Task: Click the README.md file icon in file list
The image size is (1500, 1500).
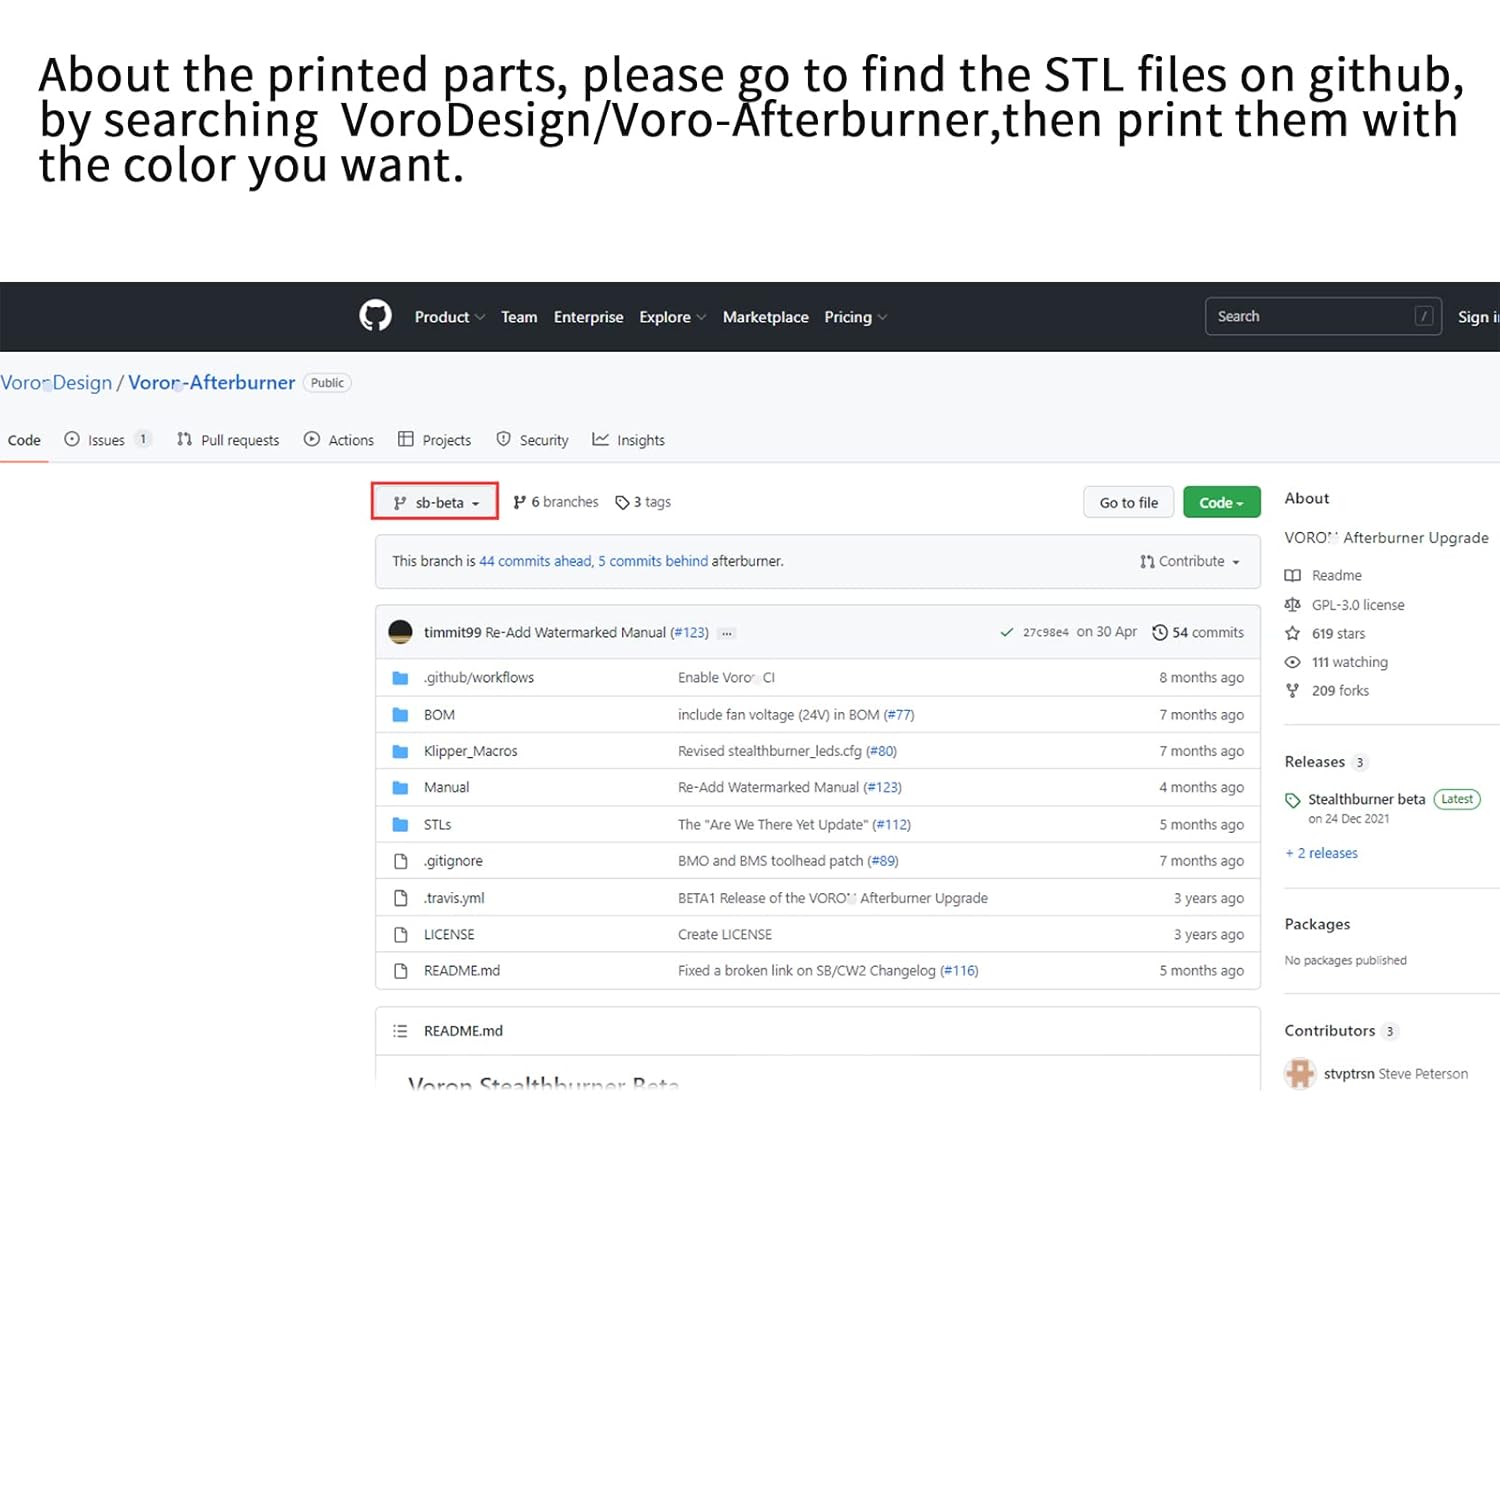Action: (x=401, y=971)
